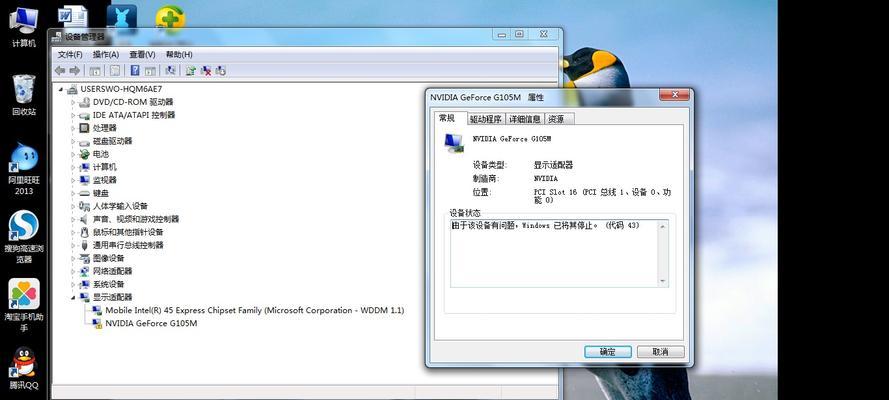This screenshot has width=889, height=400.
Task: Select the 网络适配器 category icon
Action: point(84,271)
